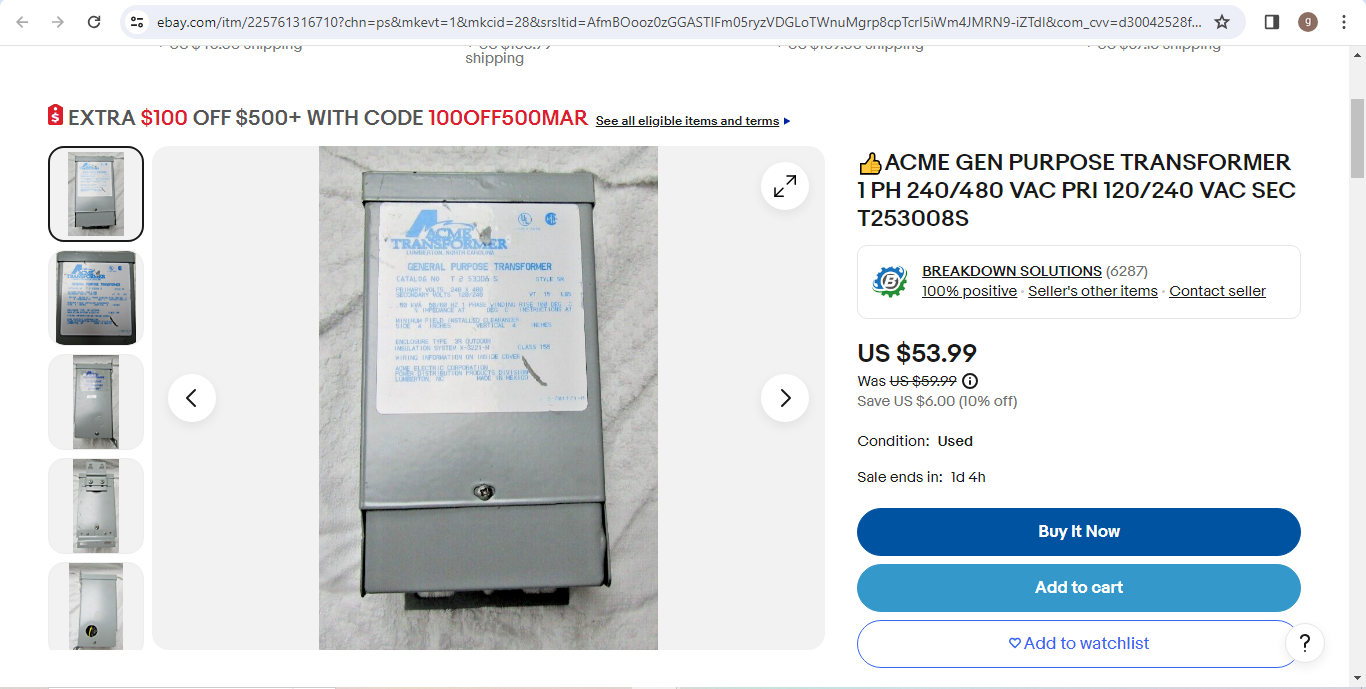The width and height of the screenshot is (1366, 689).
Task: Expand product image to full view
Action: [785, 185]
